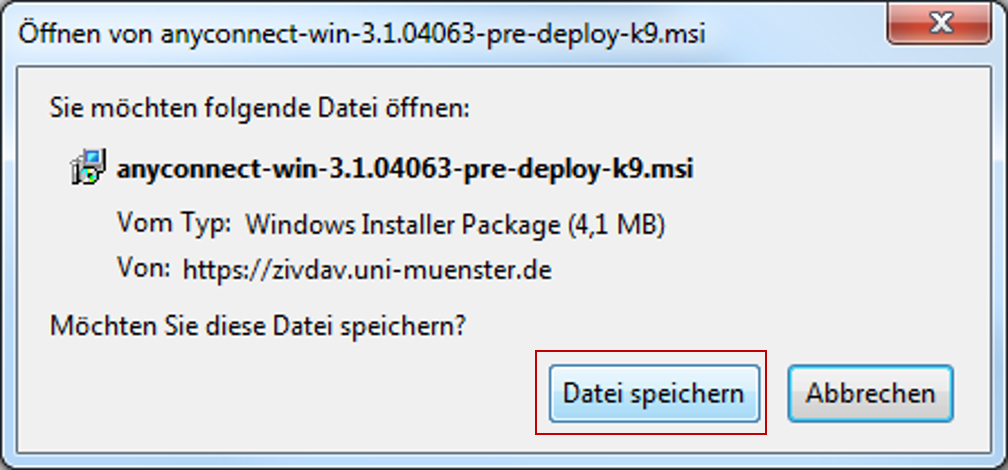Click "Sie möchten folgende Datei öffnen:" text
This screenshot has height=470, width=1008.
pyautogui.click(x=260, y=107)
